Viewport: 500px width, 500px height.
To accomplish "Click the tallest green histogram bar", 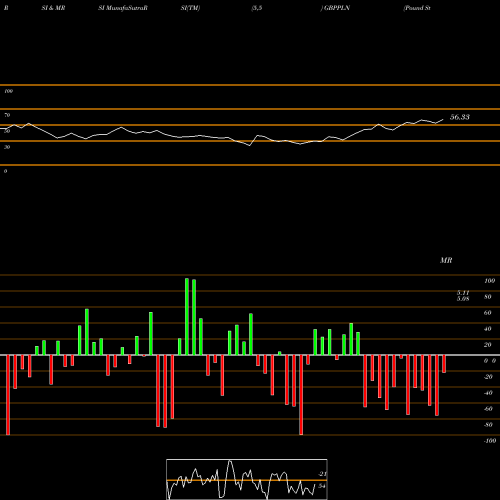I will click(x=187, y=317).
